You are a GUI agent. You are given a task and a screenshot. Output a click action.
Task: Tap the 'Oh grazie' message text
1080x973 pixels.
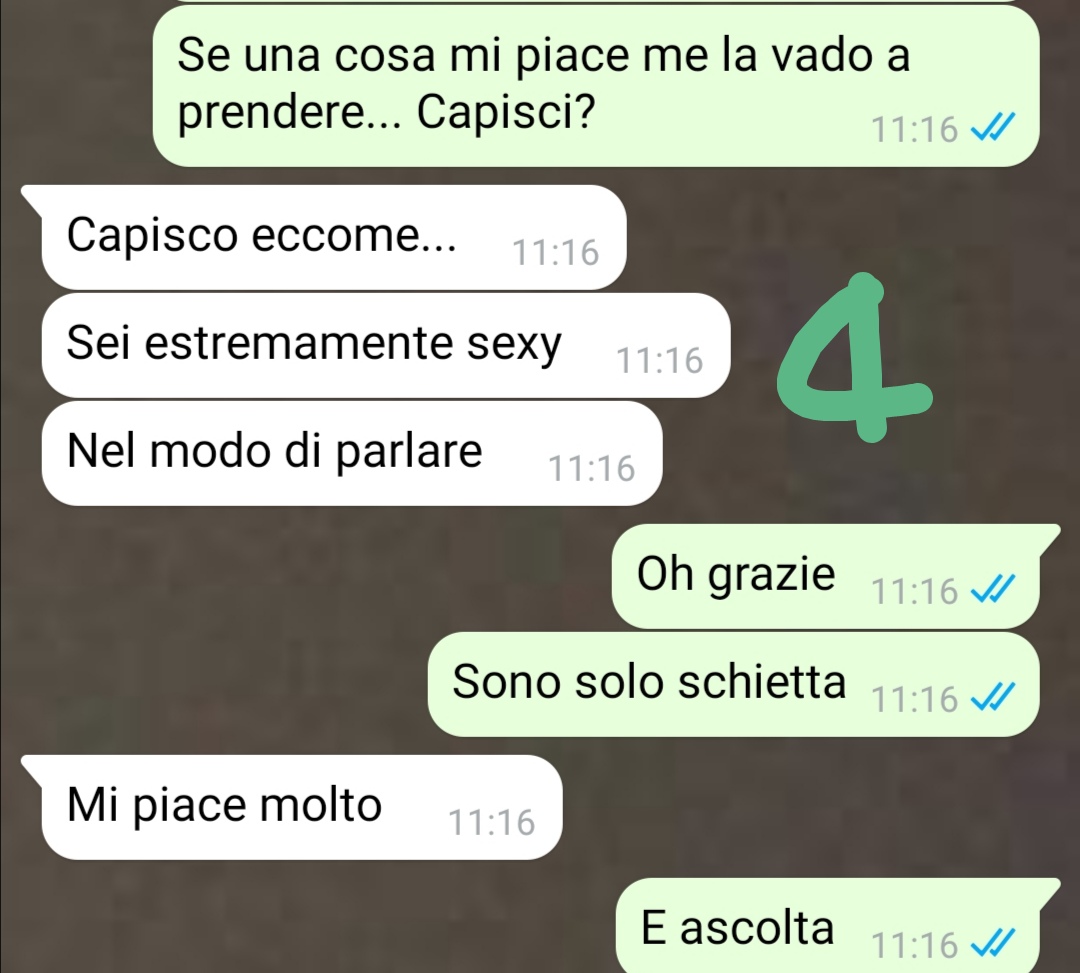[x=736, y=574]
